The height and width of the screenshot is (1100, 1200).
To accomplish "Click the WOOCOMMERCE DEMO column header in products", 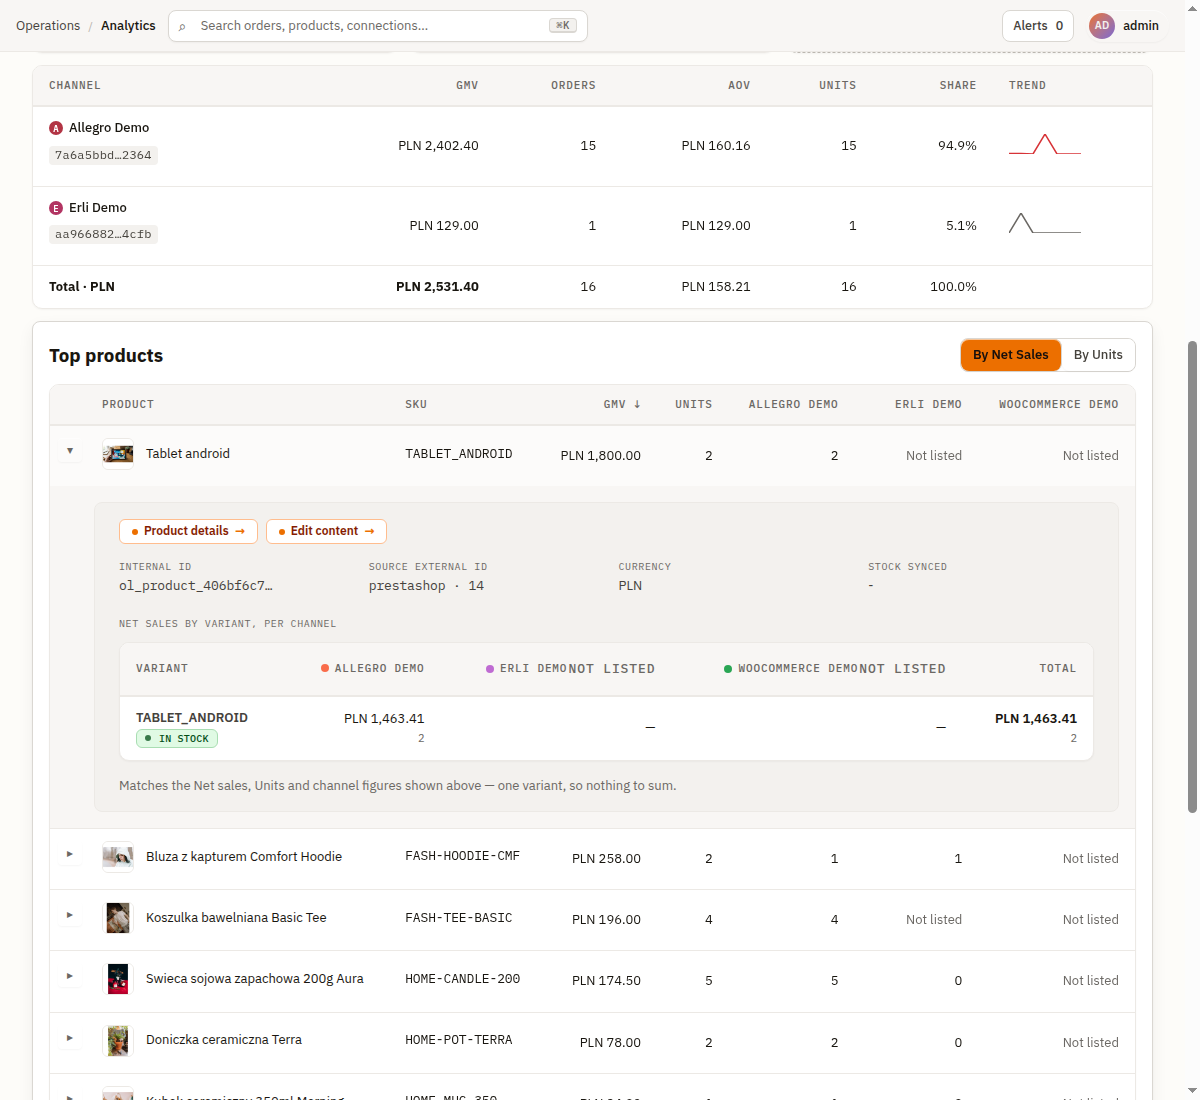I will coord(1059,405).
